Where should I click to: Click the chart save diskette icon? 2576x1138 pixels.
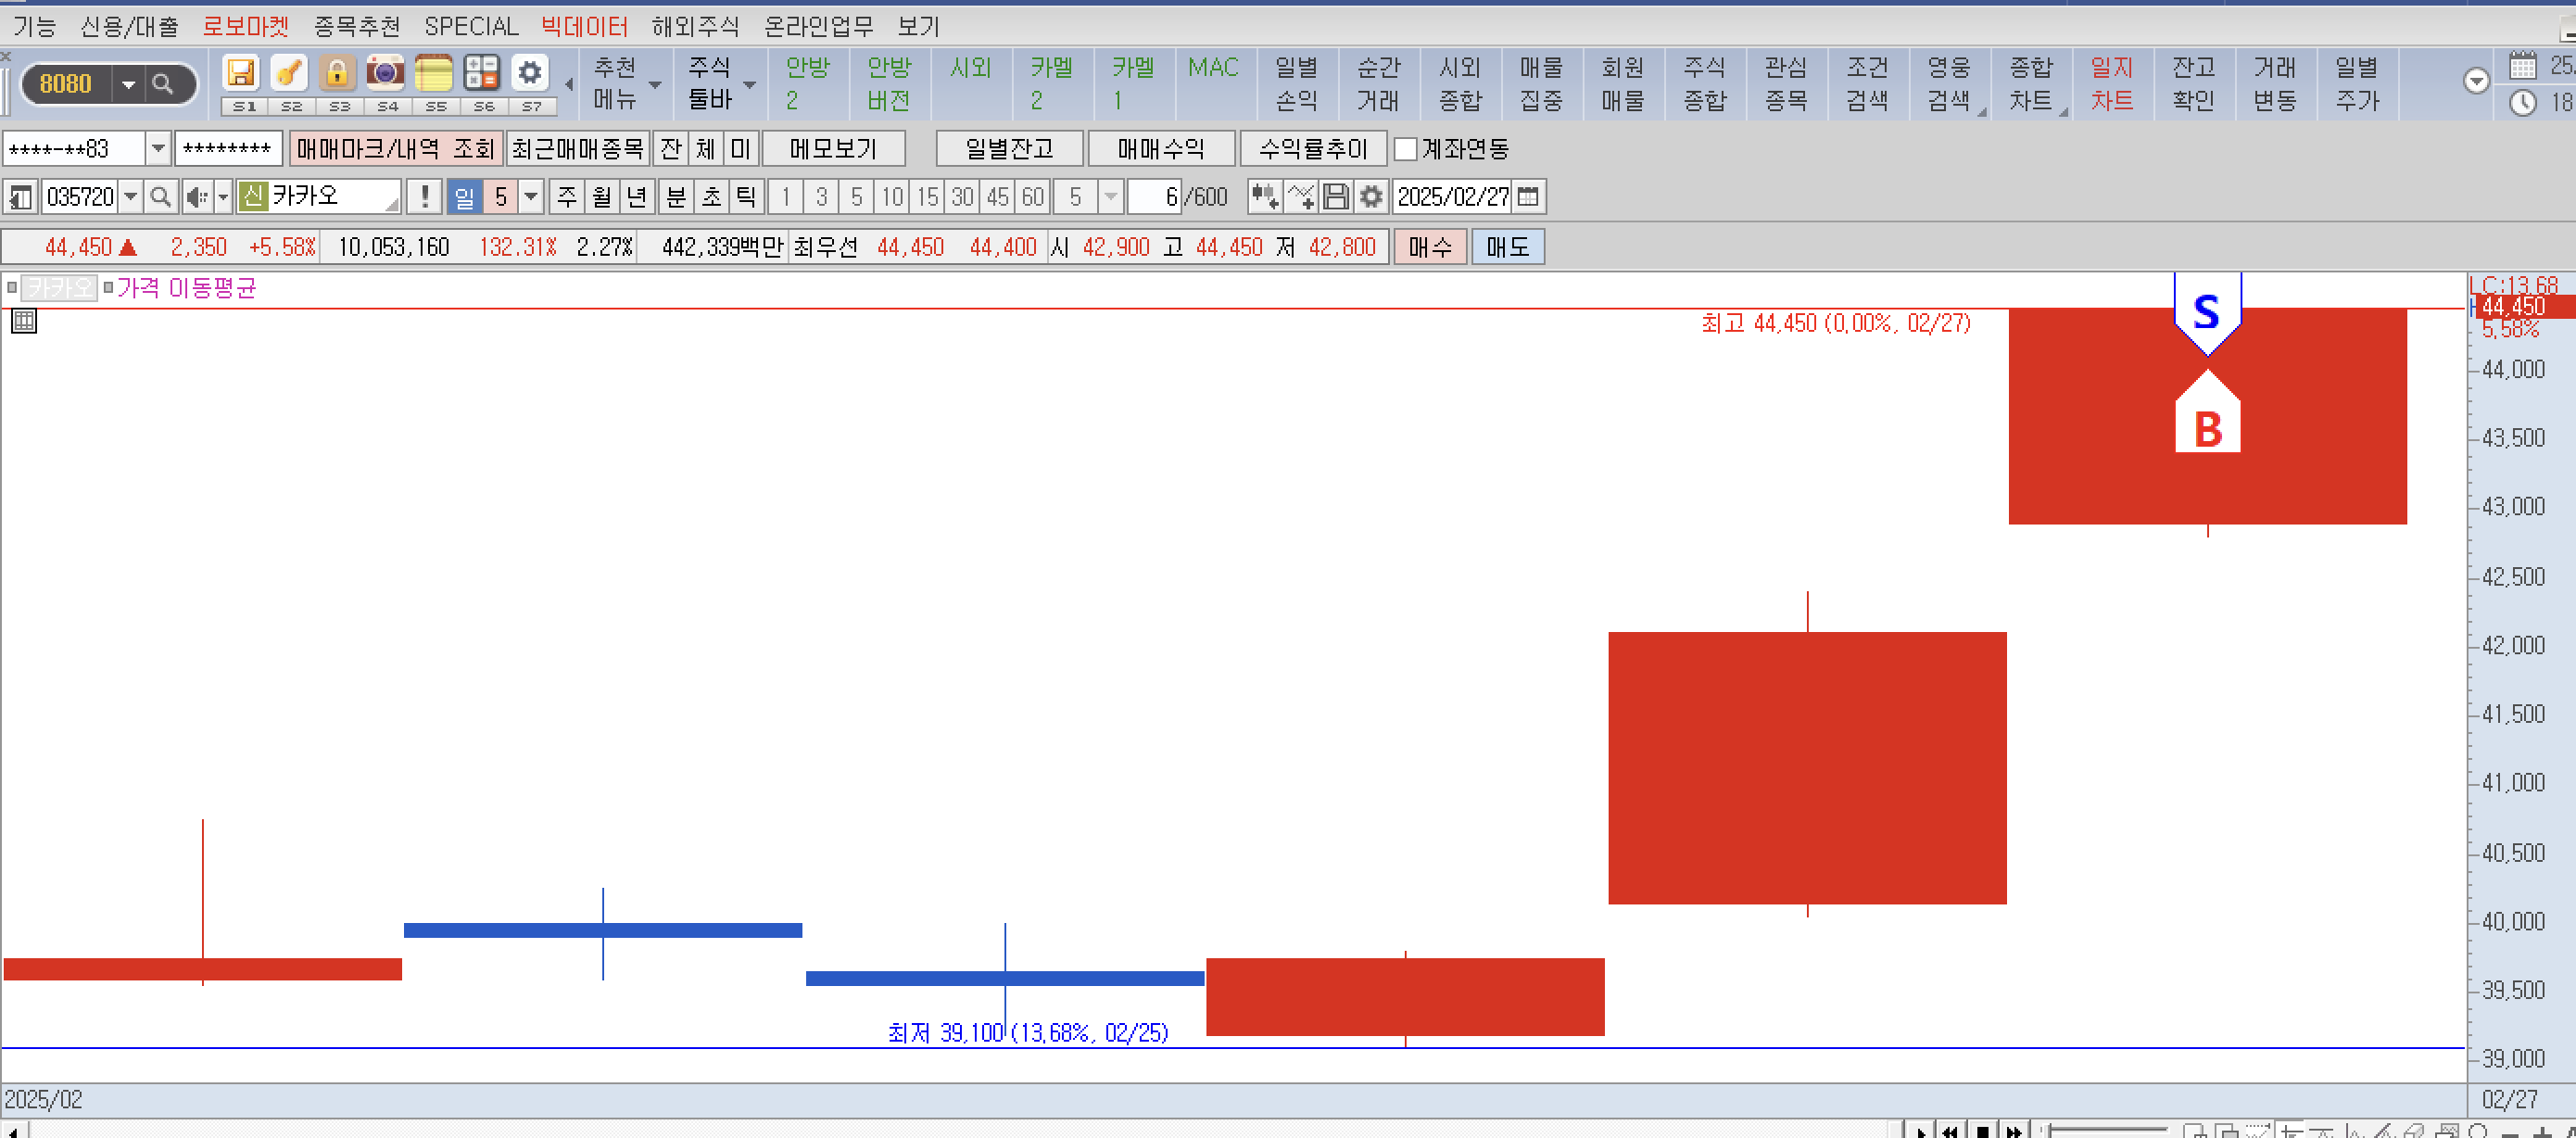click(1336, 197)
